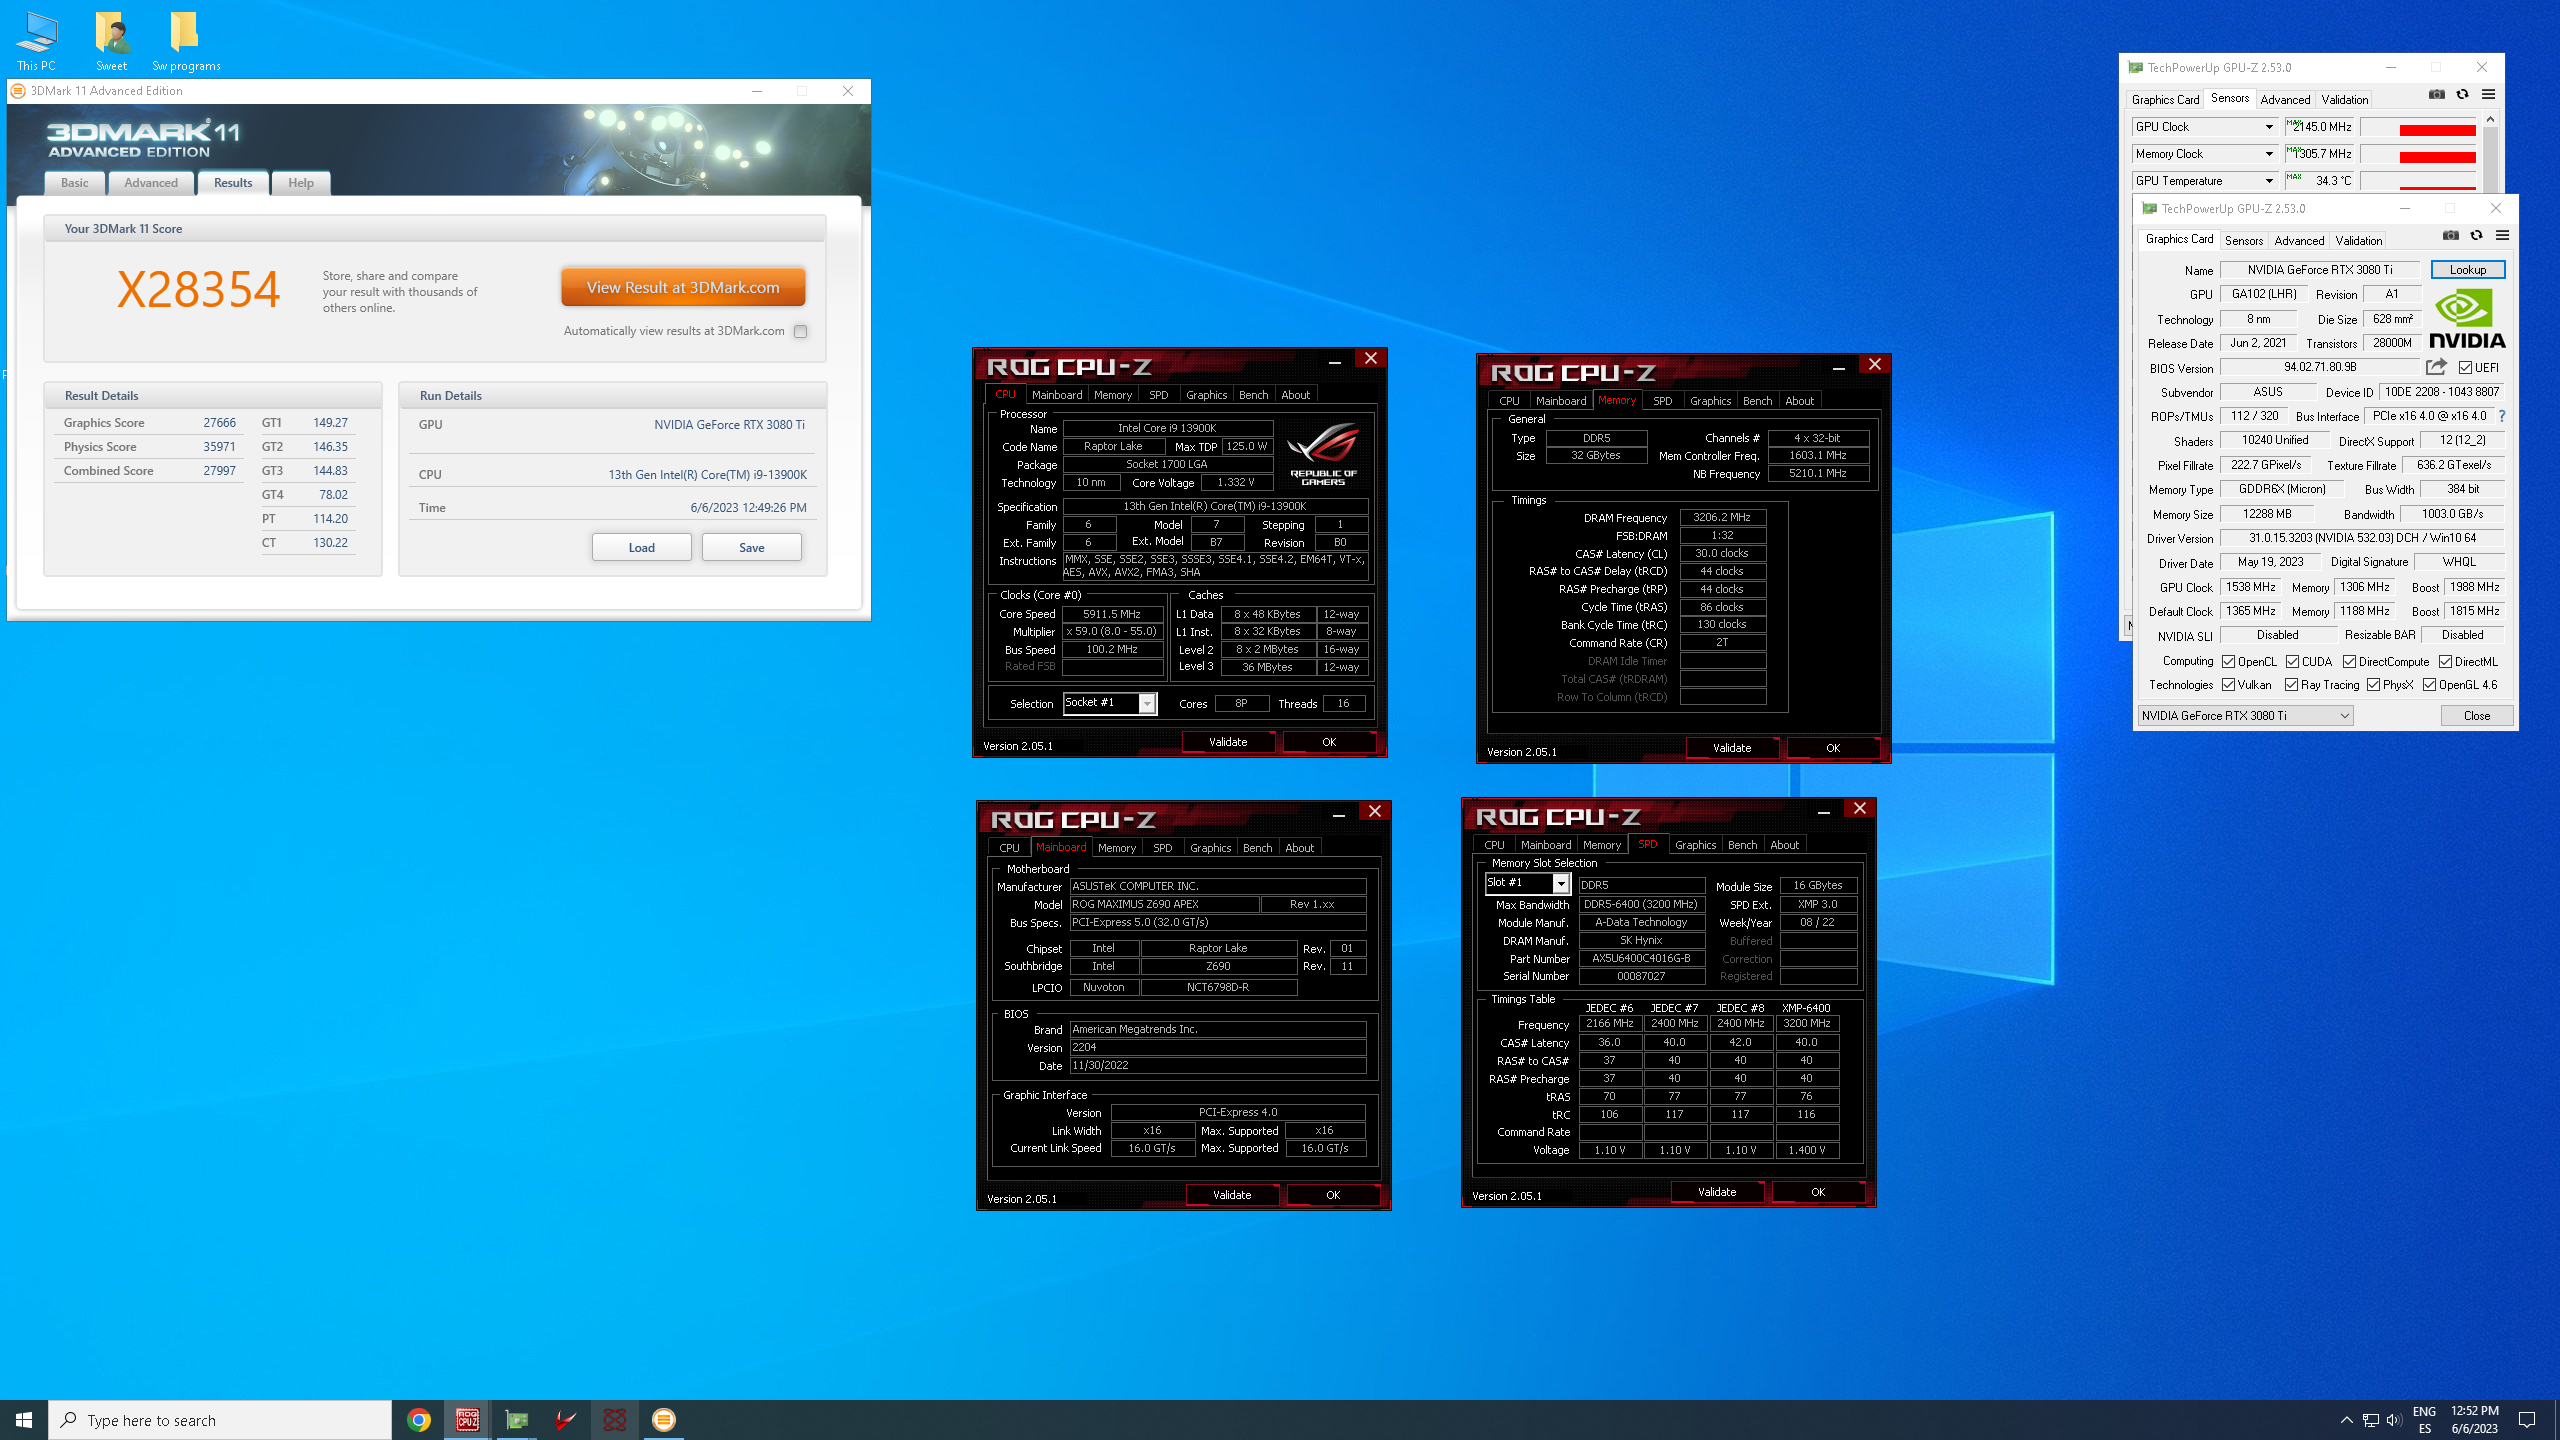Toggle UEFI checkbox in GPU-Z

click(2465, 368)
